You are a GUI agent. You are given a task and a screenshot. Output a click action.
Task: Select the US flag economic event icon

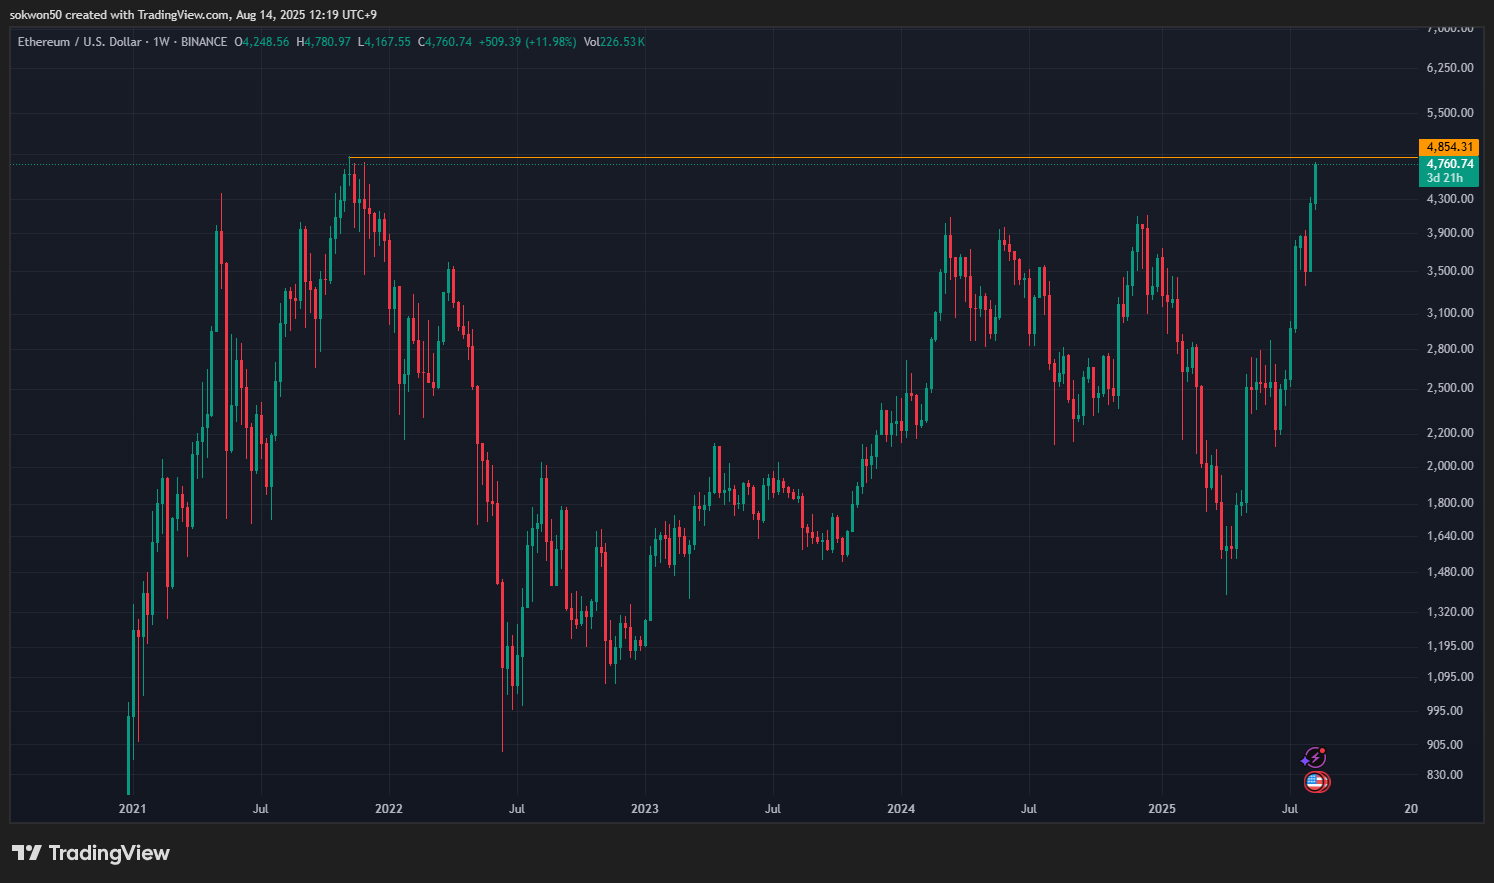[1315, 782]
